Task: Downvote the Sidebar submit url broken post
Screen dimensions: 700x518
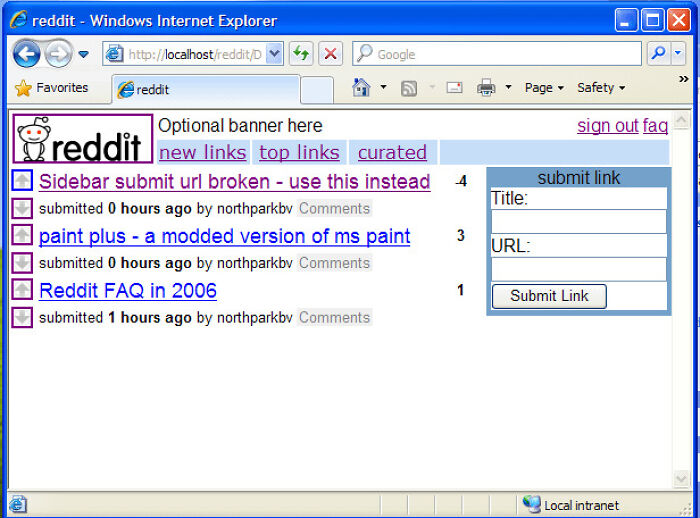Action: click(22, 208)
